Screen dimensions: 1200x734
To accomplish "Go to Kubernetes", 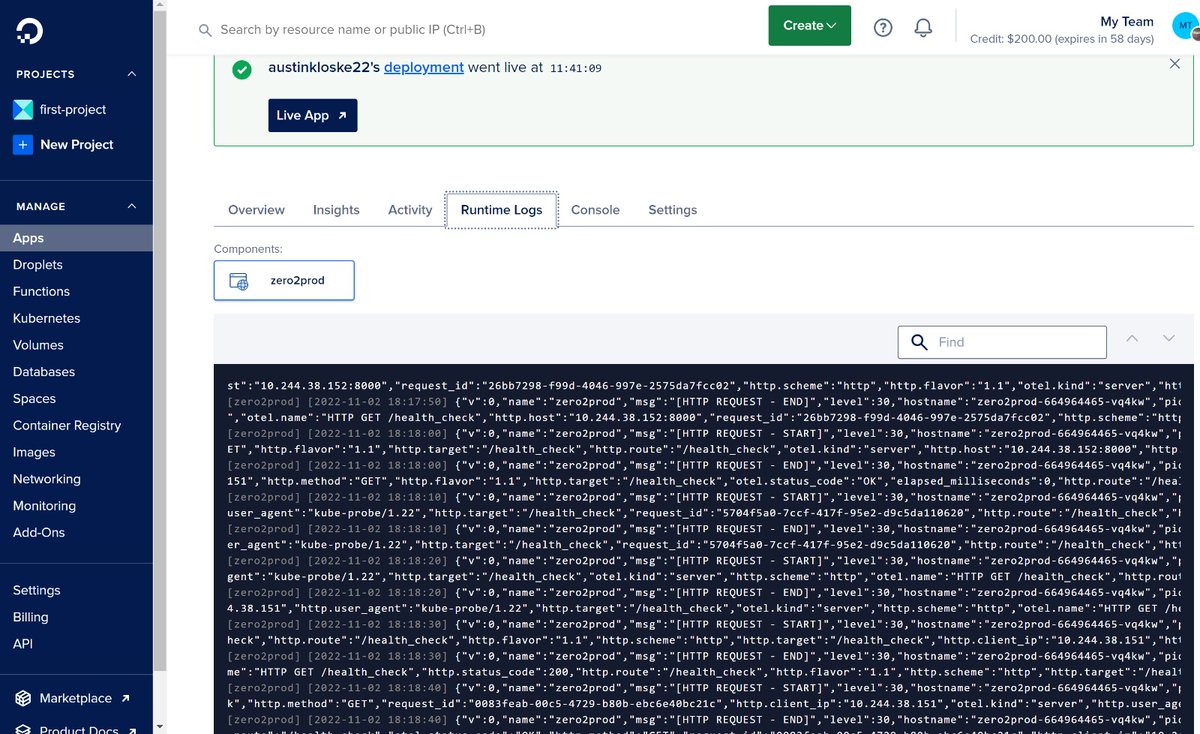I will point(46,318).
